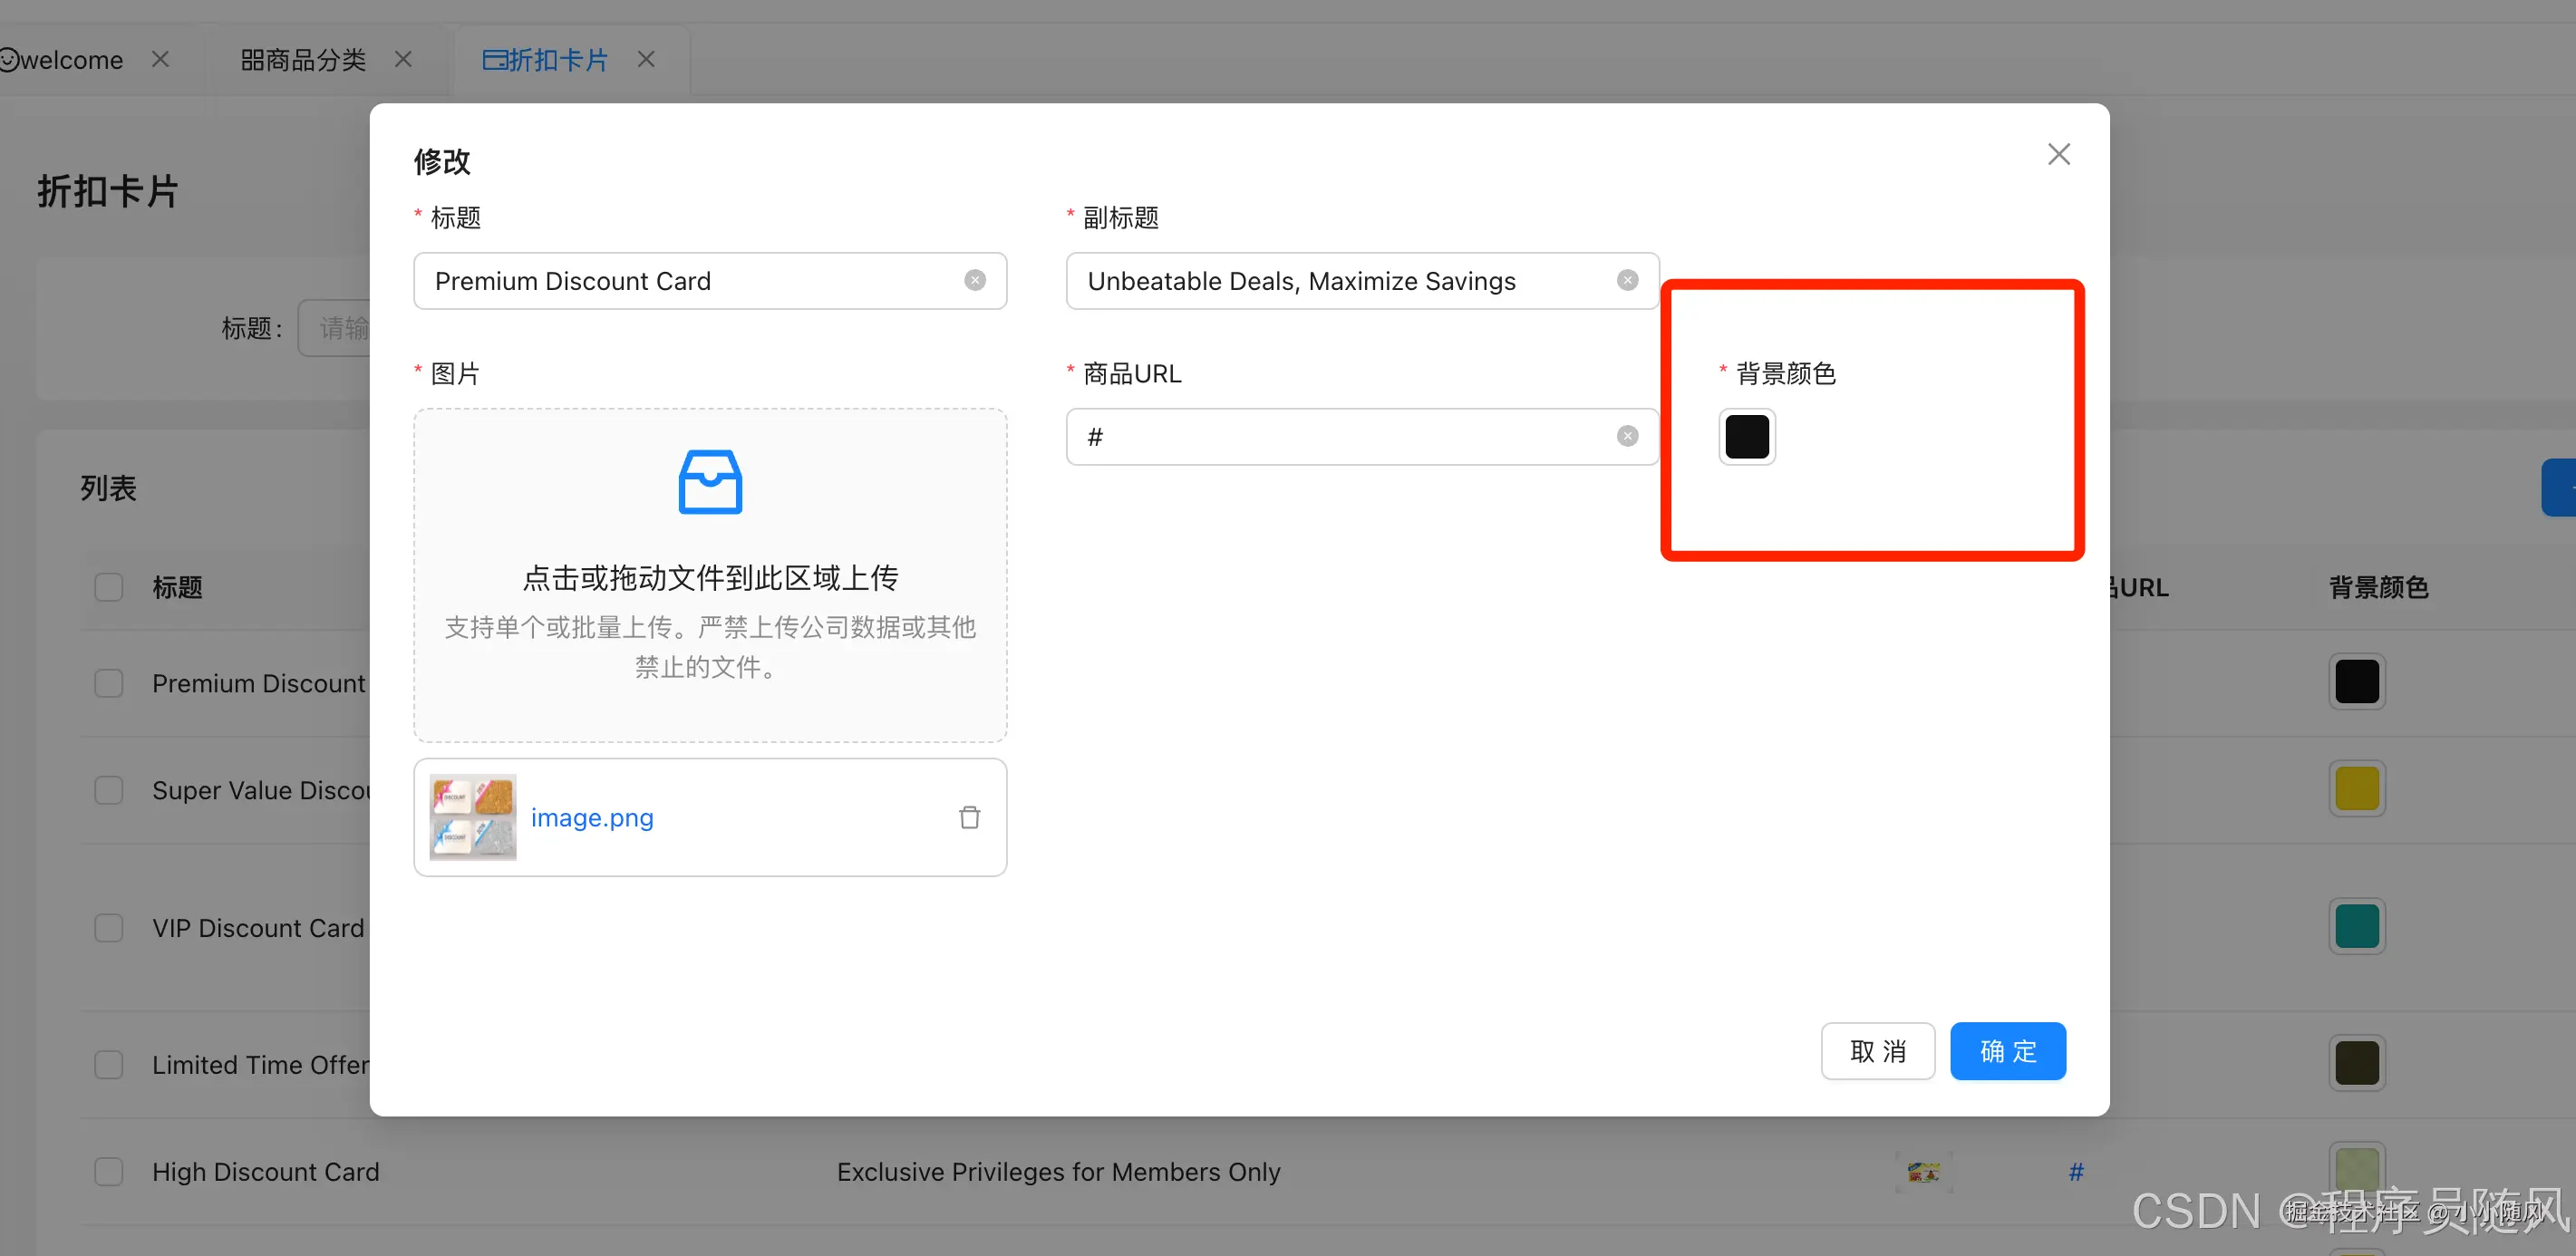The image size is (2576, 1256).
Task: Click the 商品URL input field
Action: pos(1340,437)
